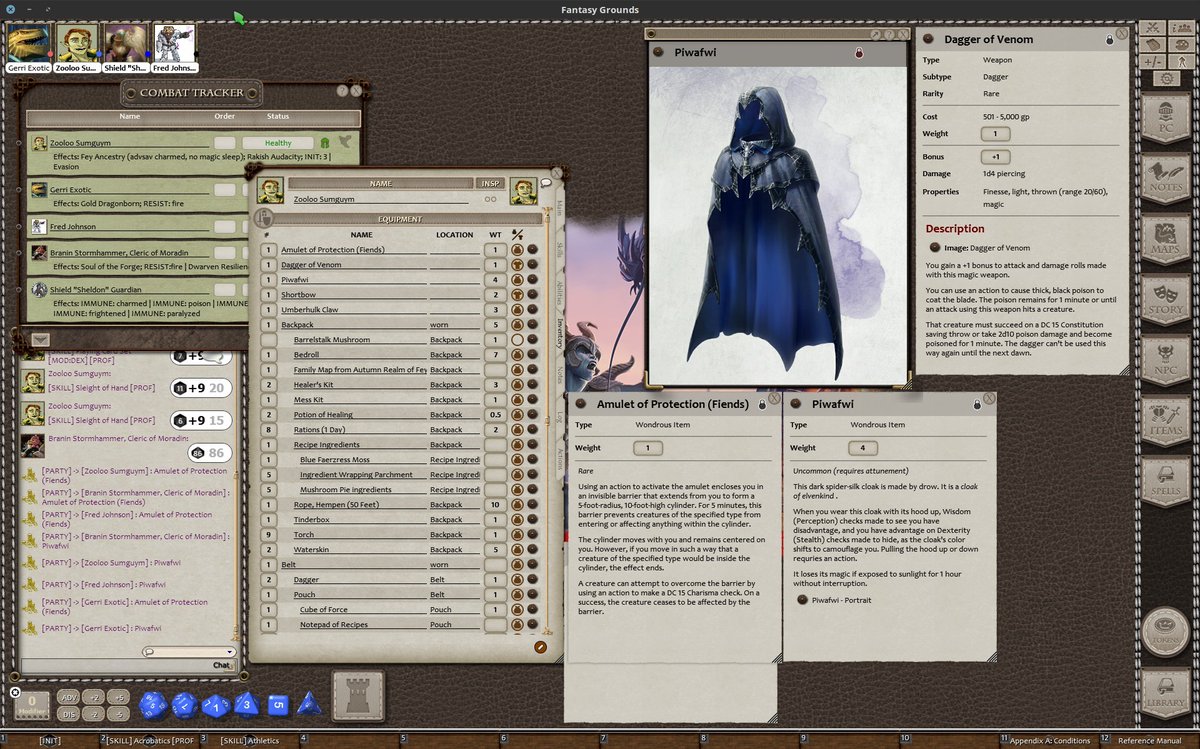The height and width of the screenshot is (749, 1200).
Task: Open the Items sidebar button
Action: click(x=1165, y=422)
